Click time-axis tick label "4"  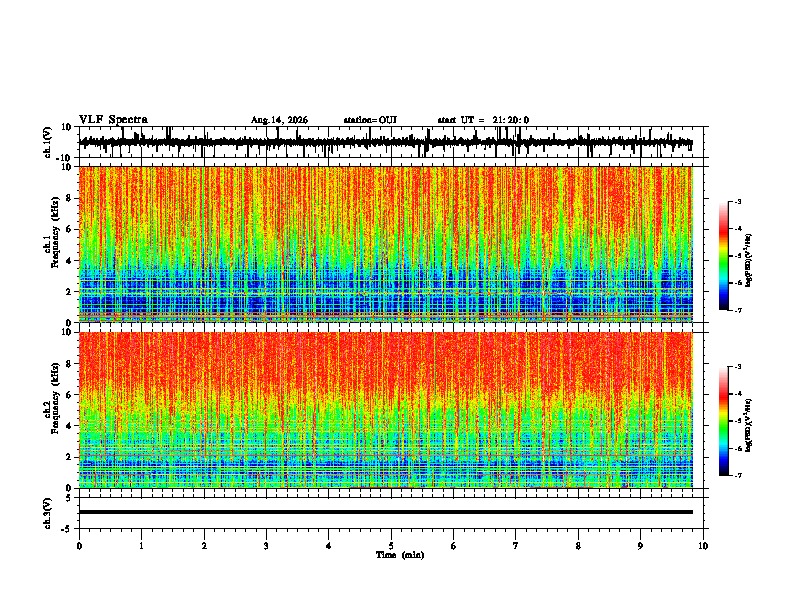[329, 546]
